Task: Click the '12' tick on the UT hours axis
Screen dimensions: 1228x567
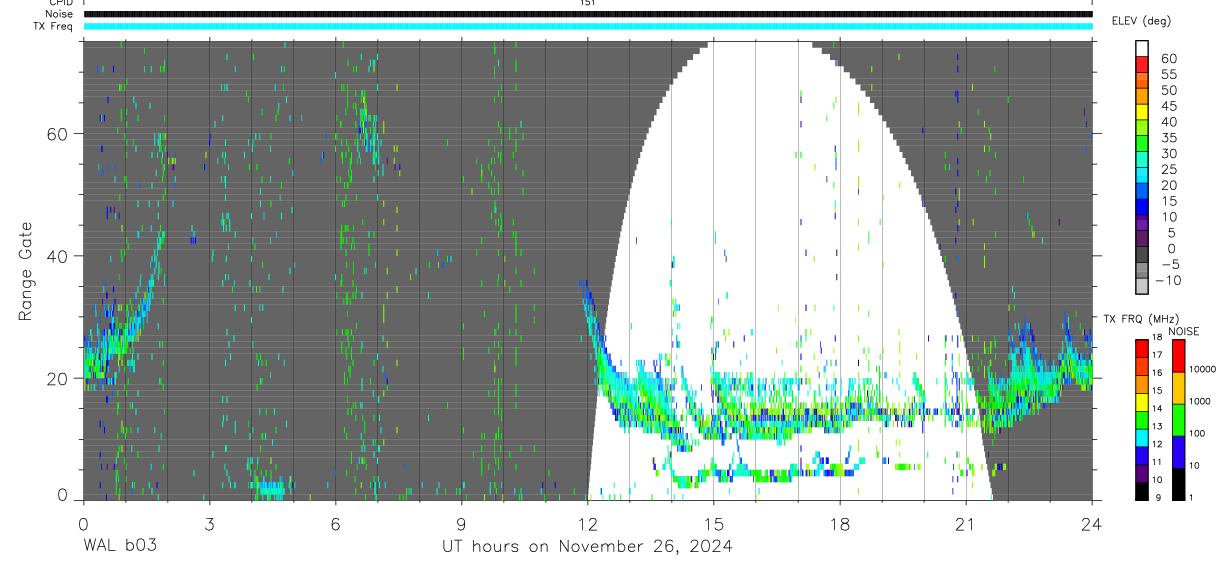Action: [x=587, y=523]
